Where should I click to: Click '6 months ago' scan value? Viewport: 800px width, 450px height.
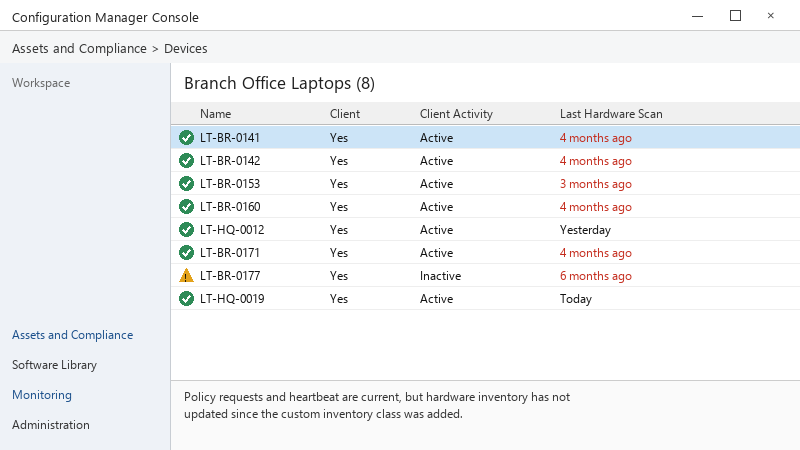point(595,276)
